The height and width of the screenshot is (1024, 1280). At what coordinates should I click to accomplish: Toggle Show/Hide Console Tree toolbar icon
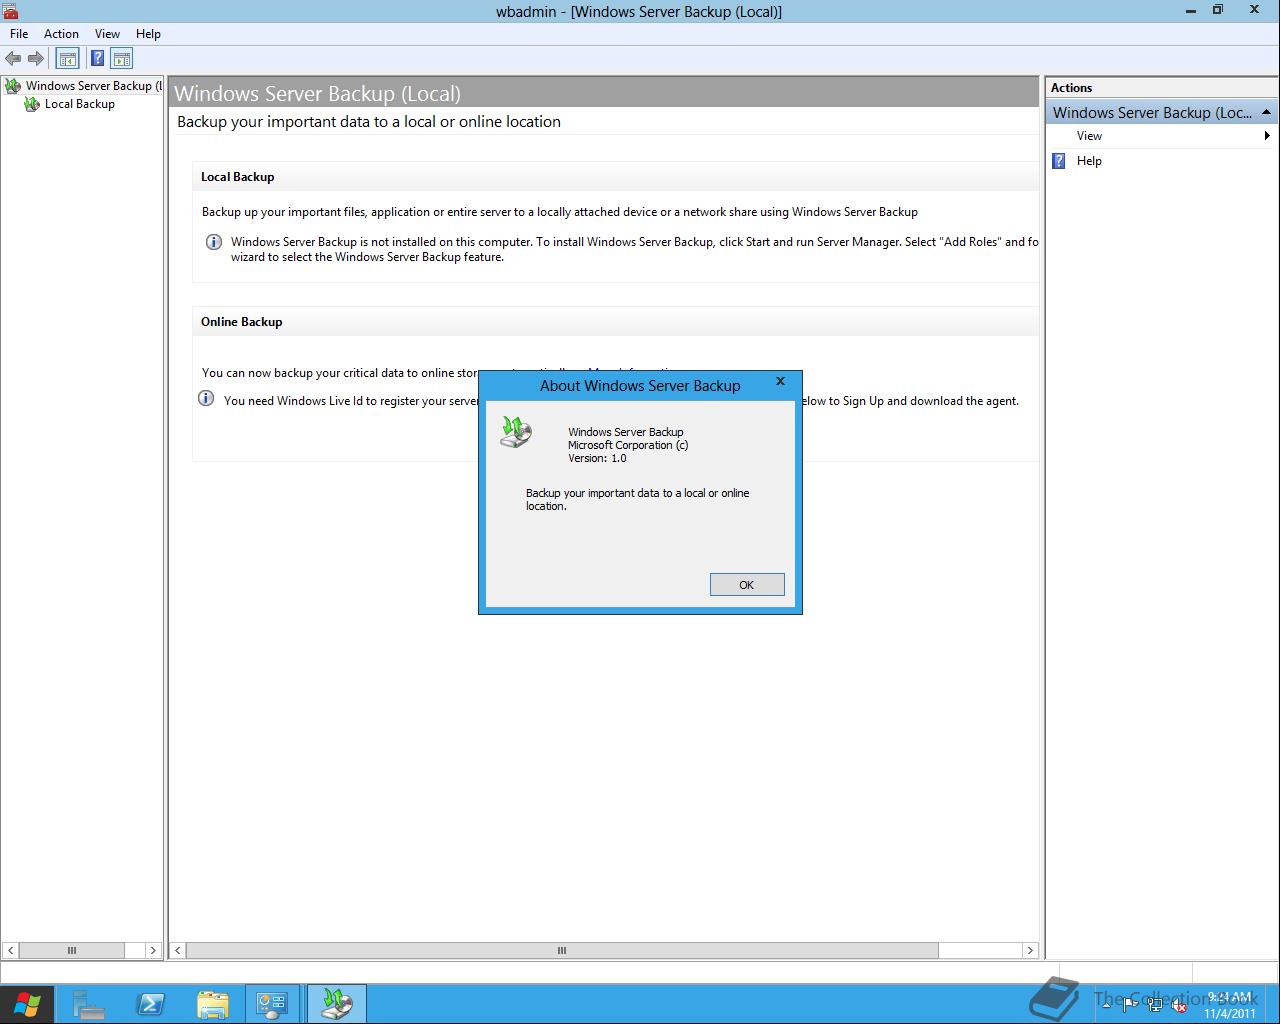[x=67, y=59]
